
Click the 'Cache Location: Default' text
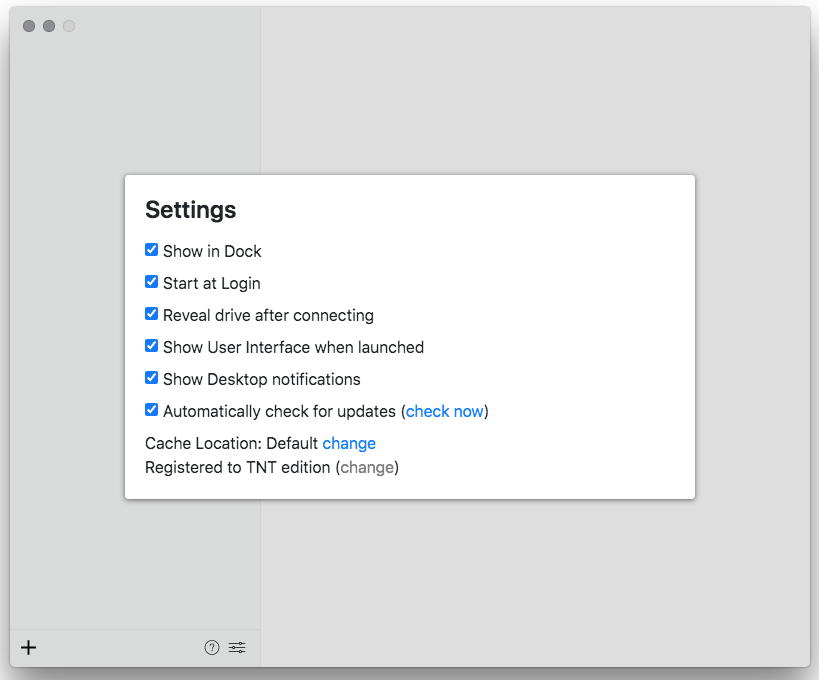point(231,443)
